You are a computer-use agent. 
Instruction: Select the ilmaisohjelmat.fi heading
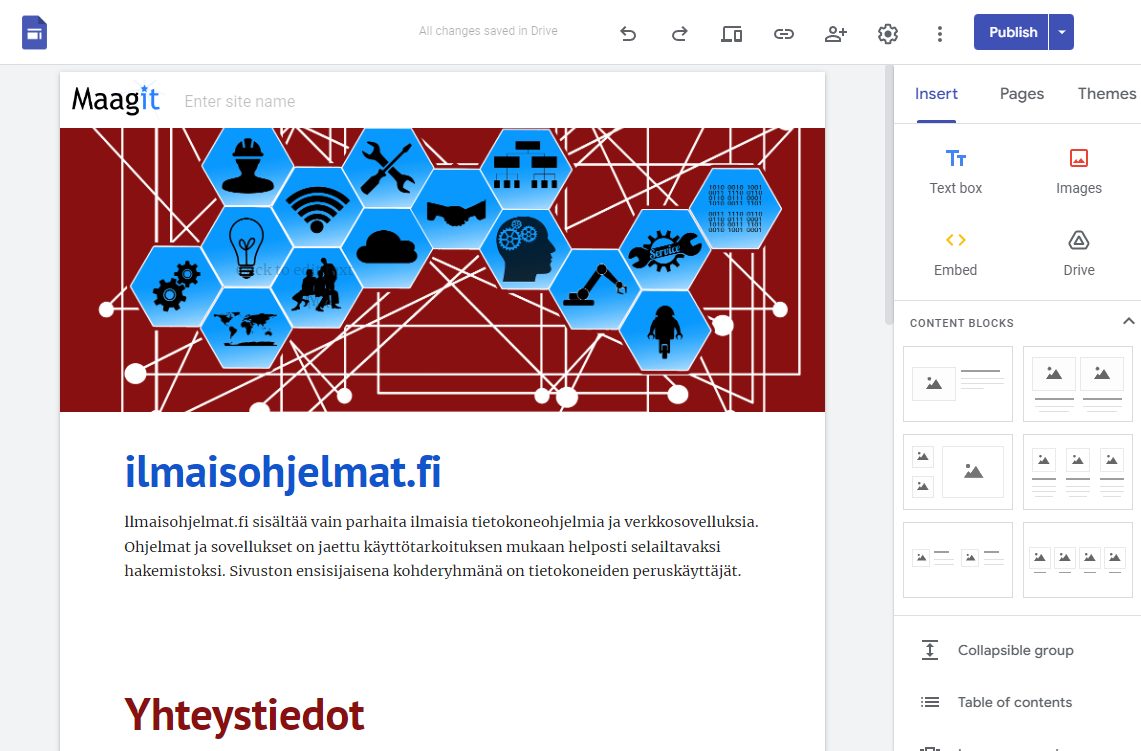click(282, 472)
